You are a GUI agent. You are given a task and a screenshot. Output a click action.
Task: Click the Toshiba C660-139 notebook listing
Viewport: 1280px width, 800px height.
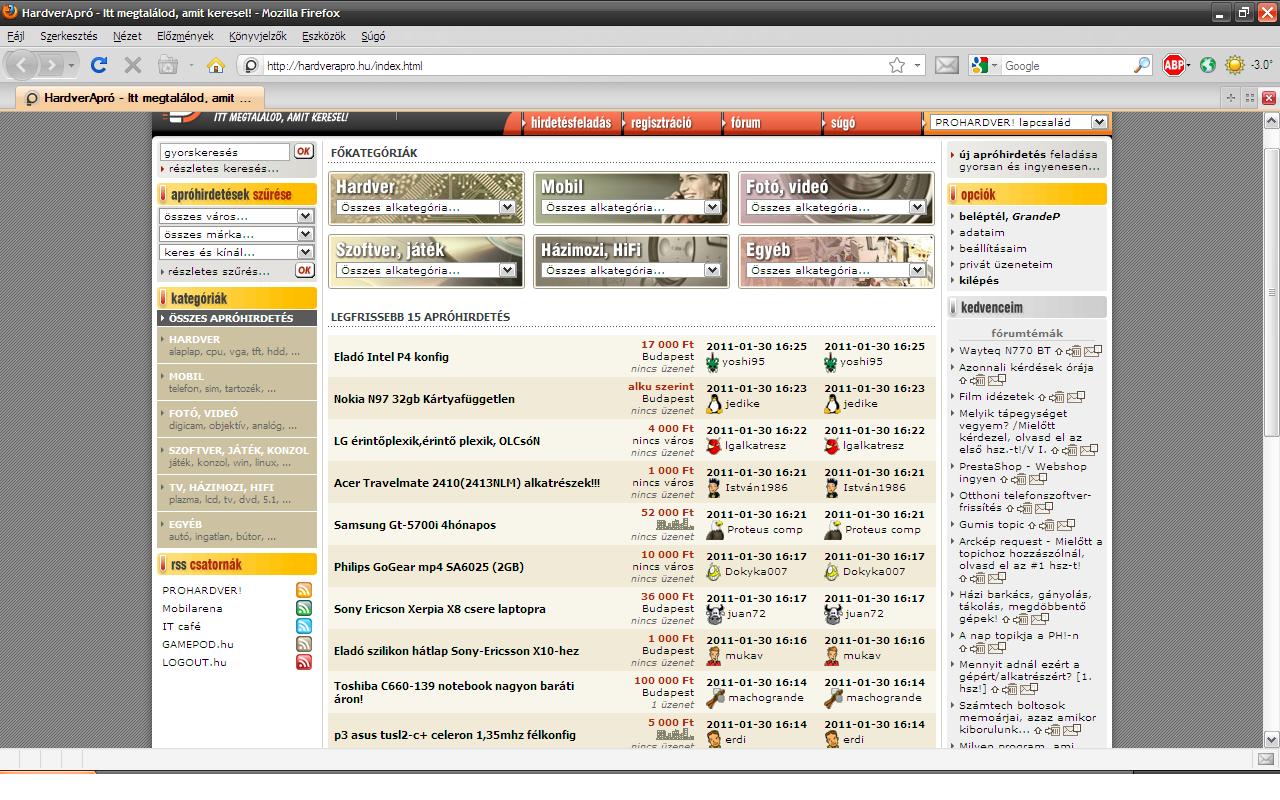[454, 693]
